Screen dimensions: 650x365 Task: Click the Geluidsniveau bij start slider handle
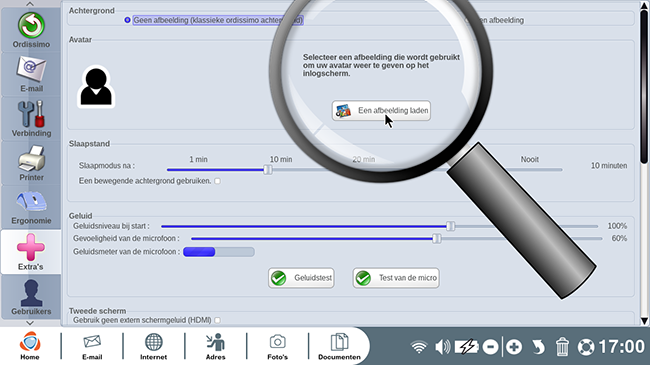pyautogui.click(x=451, y=226)
